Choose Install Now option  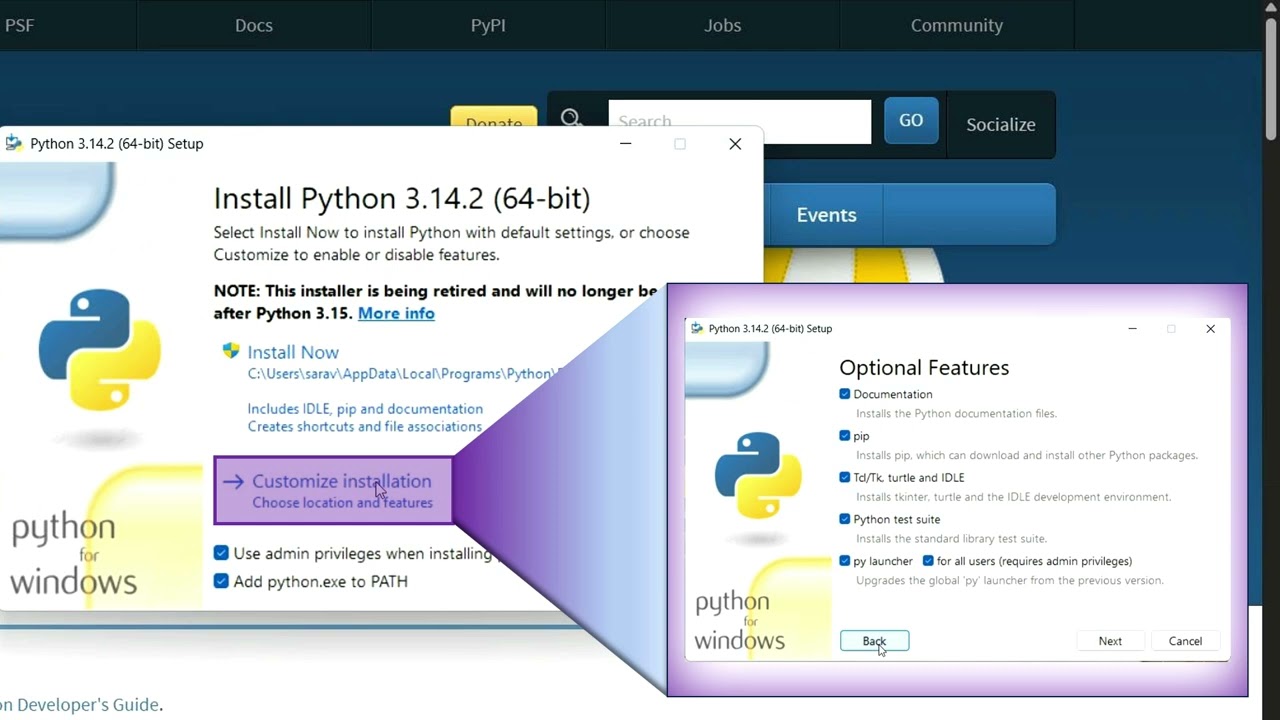click(x=293, y=352)
